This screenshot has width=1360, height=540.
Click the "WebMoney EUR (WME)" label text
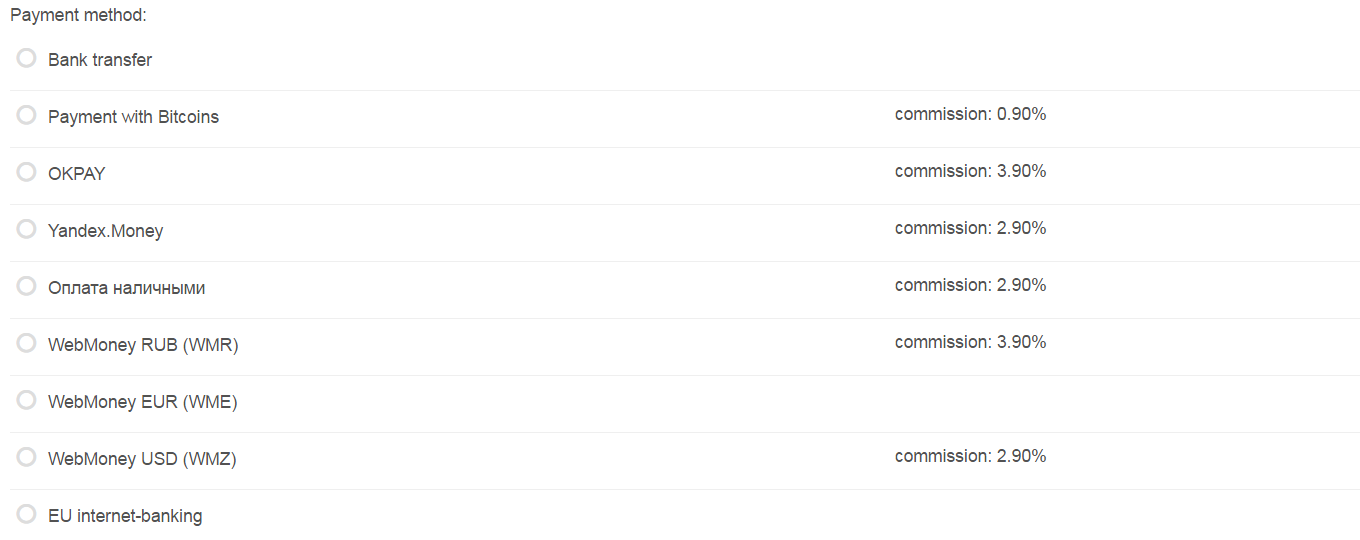click(142, 402)
